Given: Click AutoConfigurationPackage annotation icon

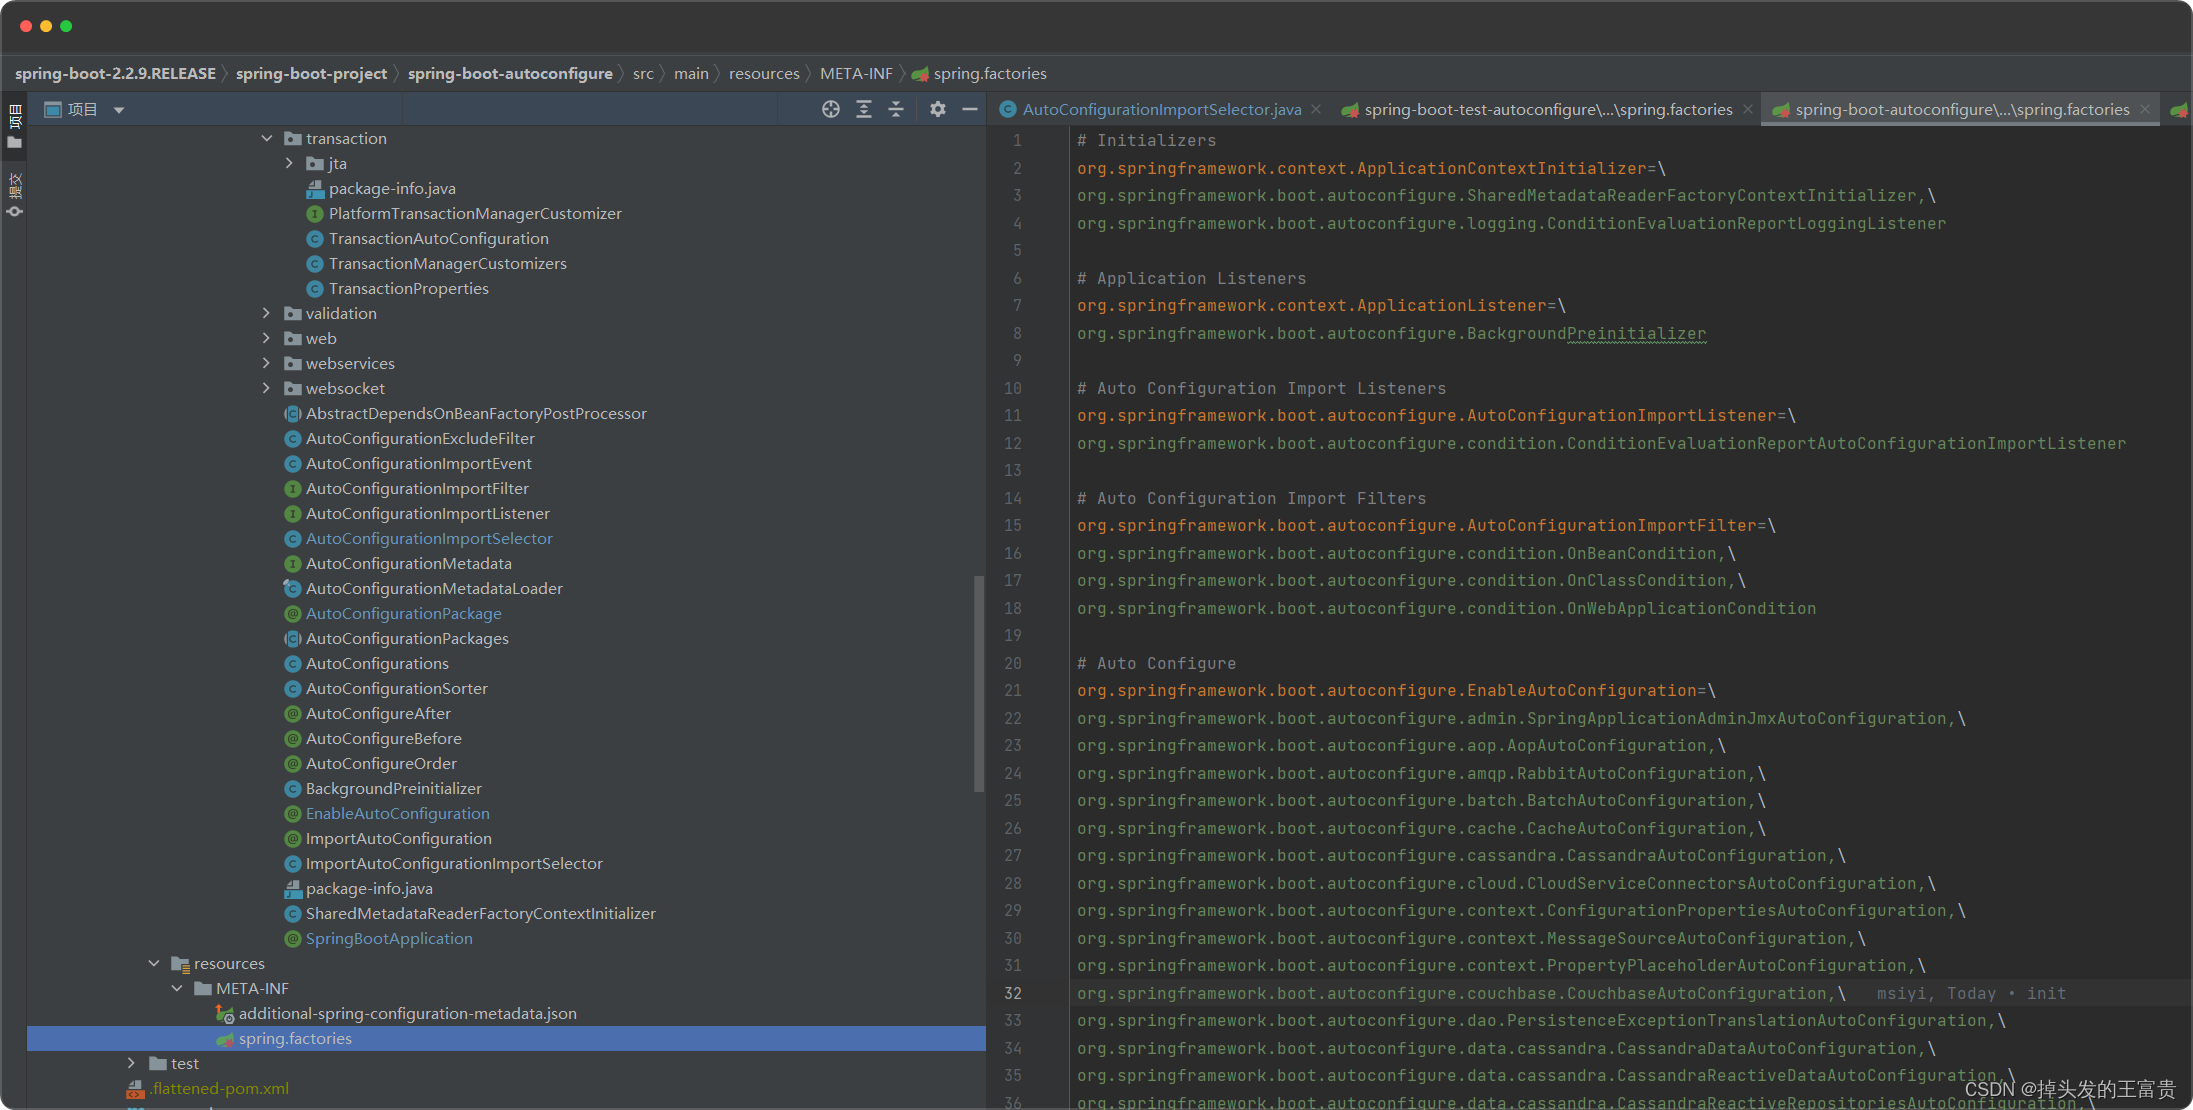Looking at the screenshot, I should [x=292, y=613].
